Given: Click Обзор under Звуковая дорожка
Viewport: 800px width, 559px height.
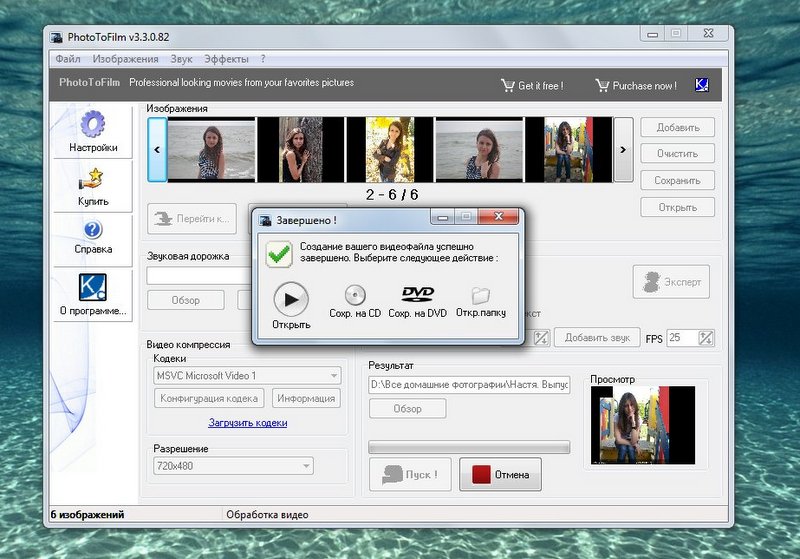Looking at the screenshot, I should click(186, 300).
